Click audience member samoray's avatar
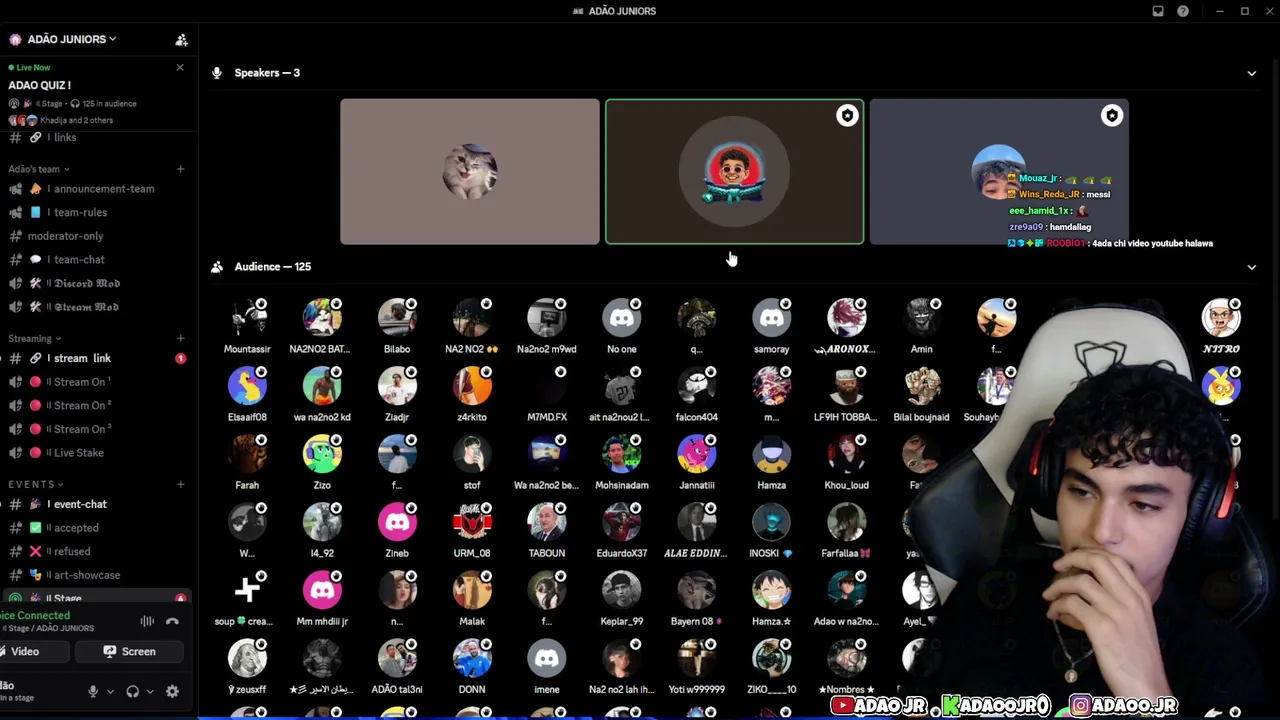Viewport: 1280px width, 720px height. tap(772, 318)
